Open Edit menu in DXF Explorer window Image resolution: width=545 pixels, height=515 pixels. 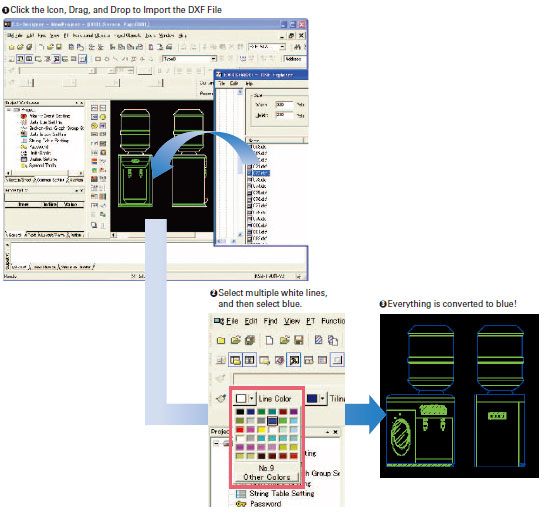click(x=234, y=84)
